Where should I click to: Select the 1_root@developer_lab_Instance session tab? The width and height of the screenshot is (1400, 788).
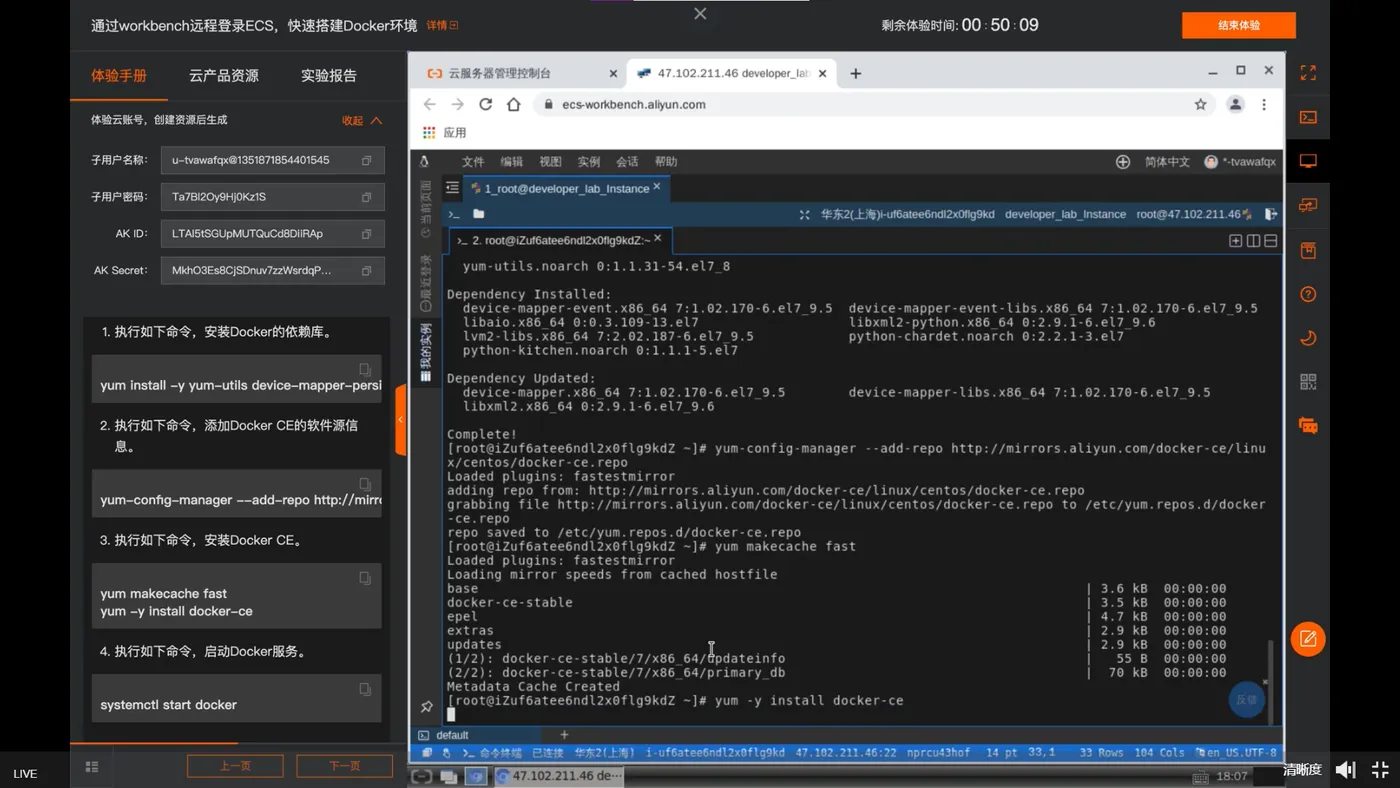[x=567, y=188]
